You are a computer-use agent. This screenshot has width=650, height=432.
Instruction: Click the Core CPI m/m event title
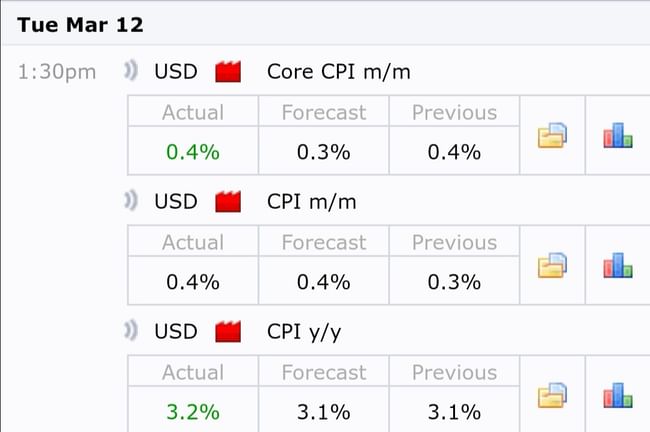tap(338, 72)
